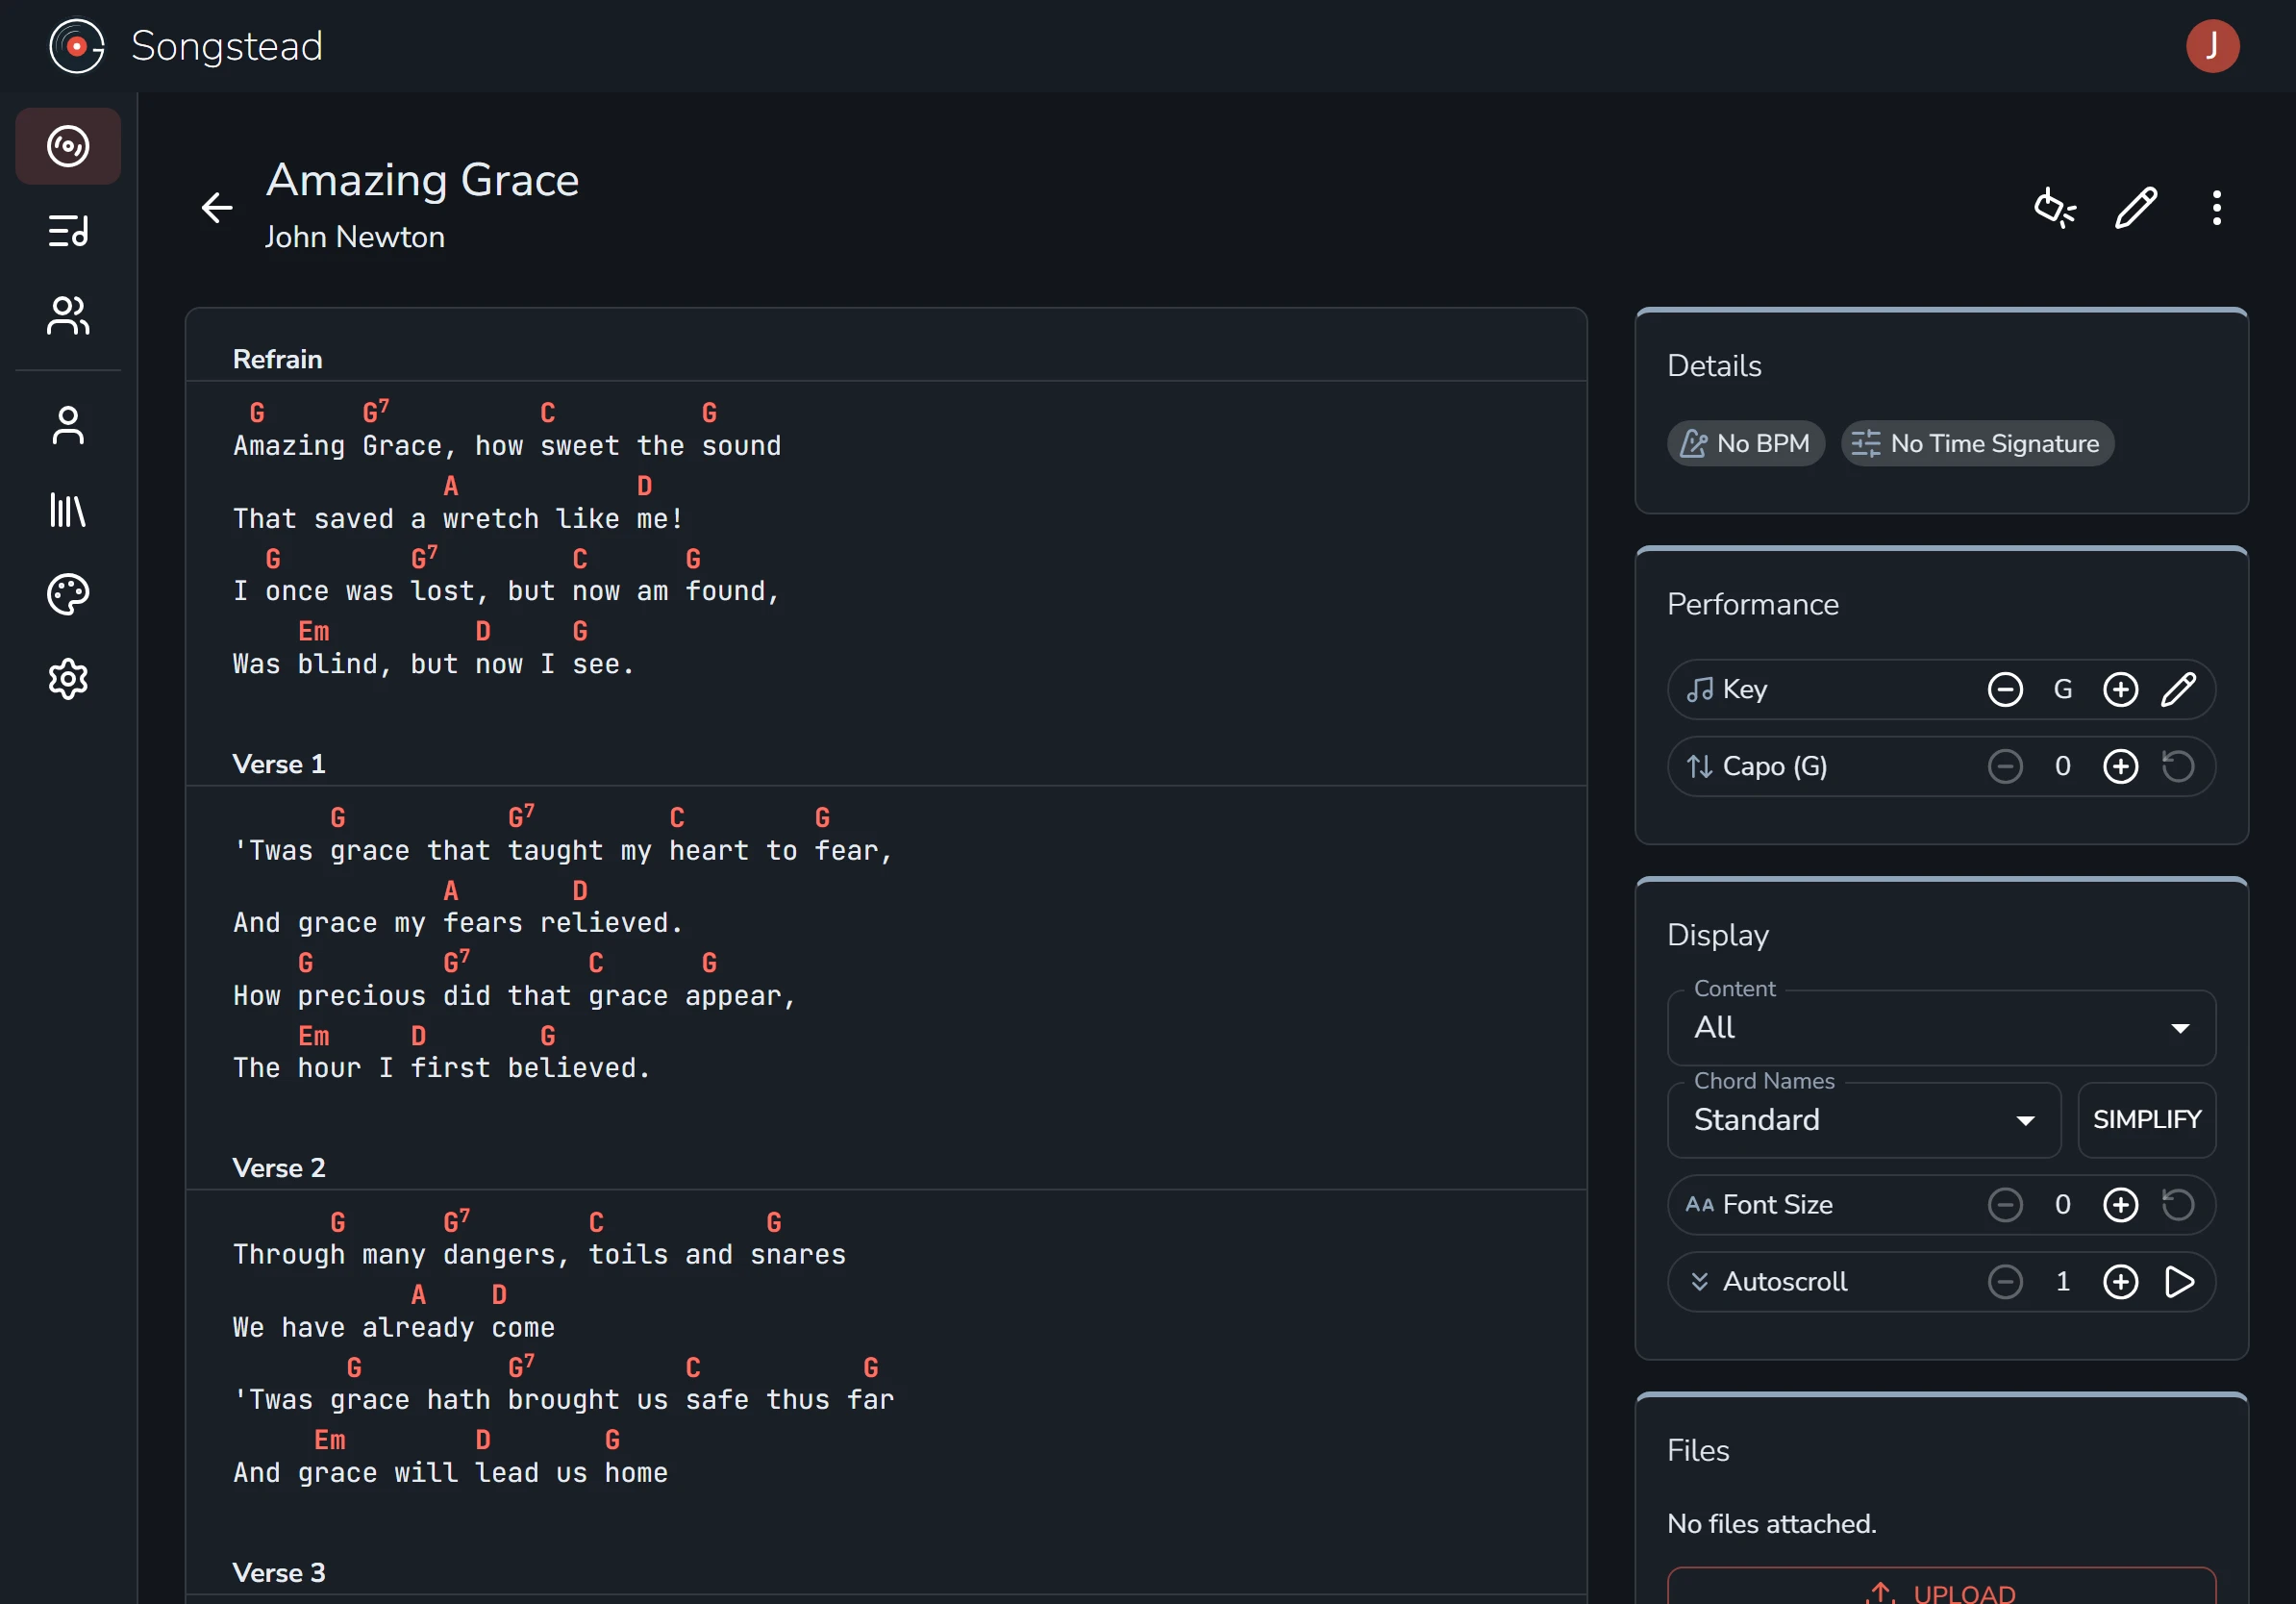
Task: Start Autoscroll with play button
Action: (2178, 1281)
